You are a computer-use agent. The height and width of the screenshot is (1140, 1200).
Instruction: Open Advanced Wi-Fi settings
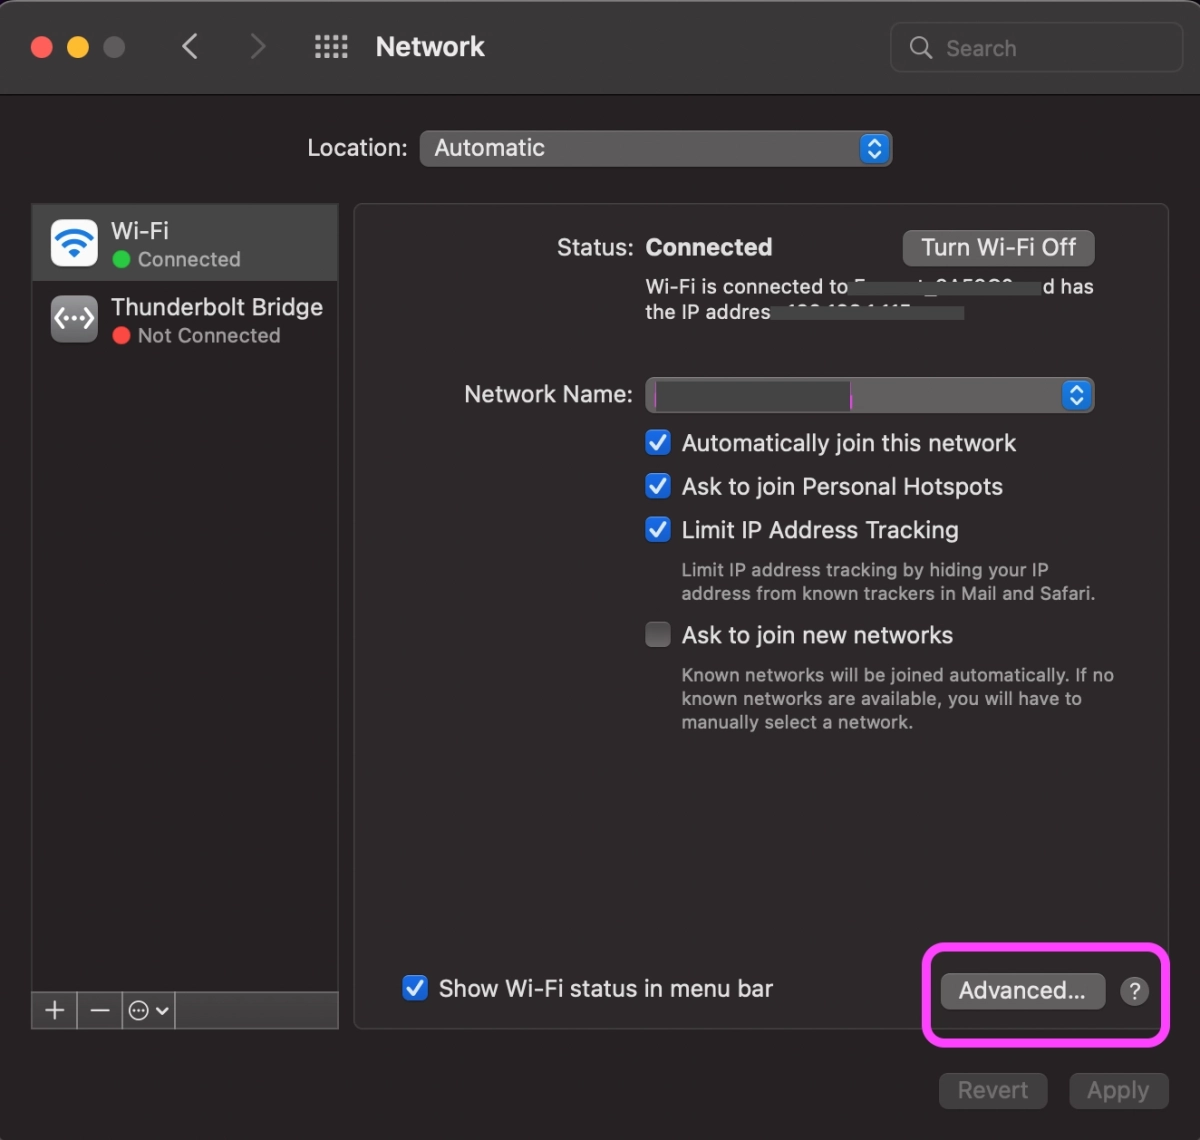click(x=1021, y=991)
